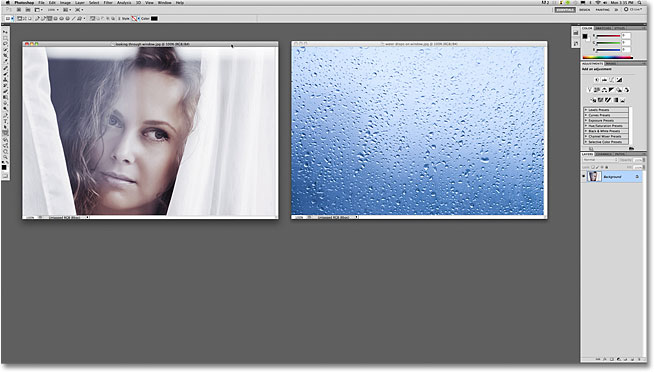The width and height of the screenshot is (654, 372).
Task: Add a Selective Color adjustment icon
Action: (623, 100)
